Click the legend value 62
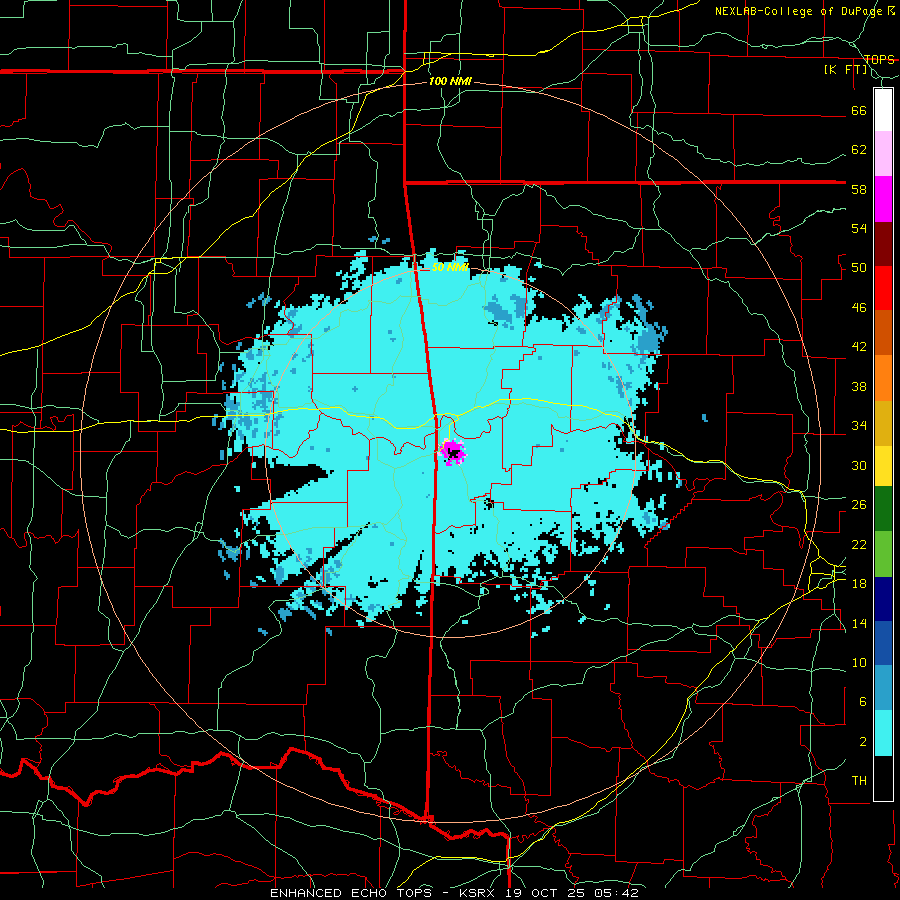The image size is (900, 900). click(859, 150)
